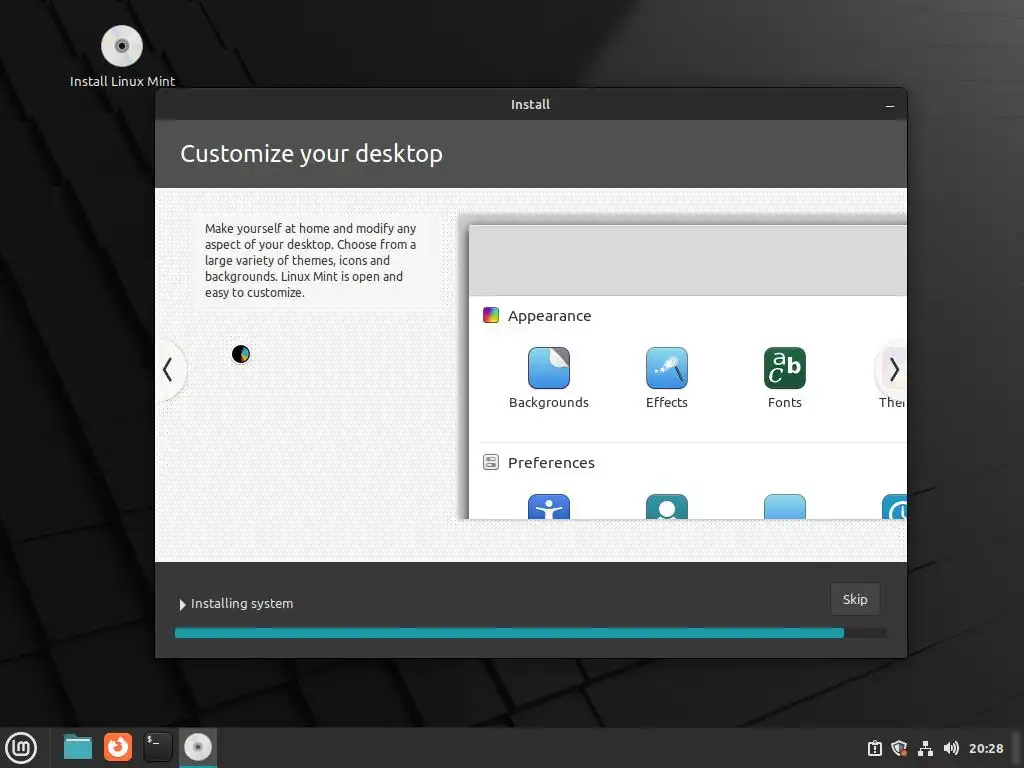The height and width of the screenshot is (768, 1024).
Task: Open the Install Linux Mint desktop icon
Action: pos(122,56)
